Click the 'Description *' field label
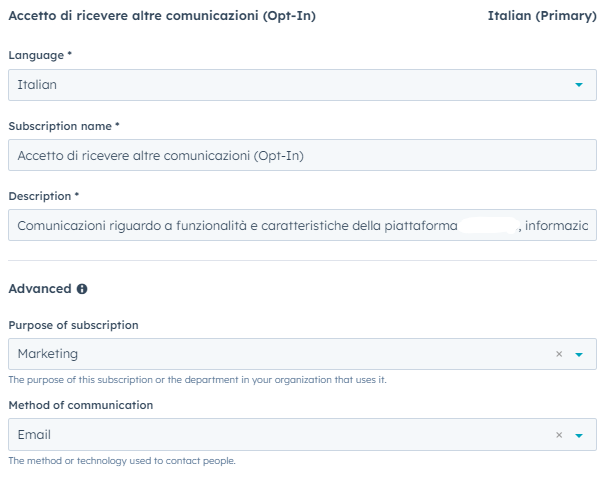The width and height of the screenshot is (605, 482). [44, 196]
